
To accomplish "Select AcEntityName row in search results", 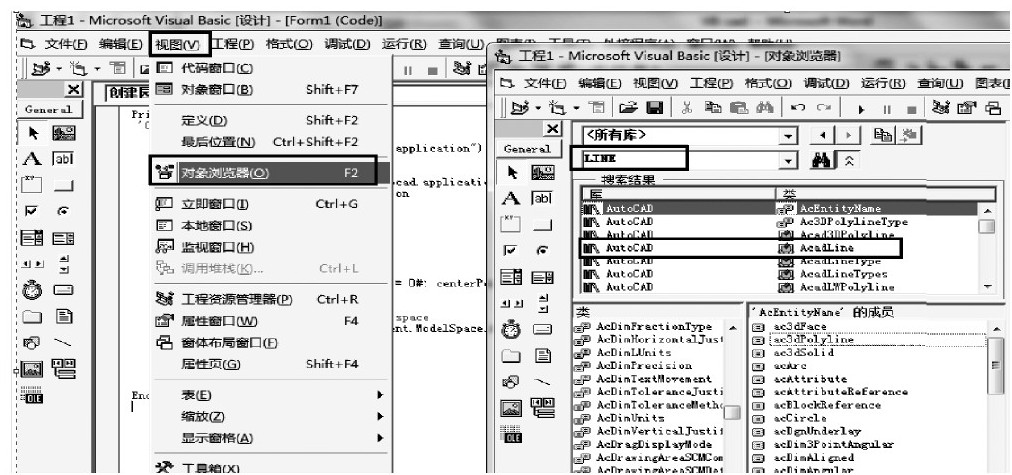I will click(785, 208).
